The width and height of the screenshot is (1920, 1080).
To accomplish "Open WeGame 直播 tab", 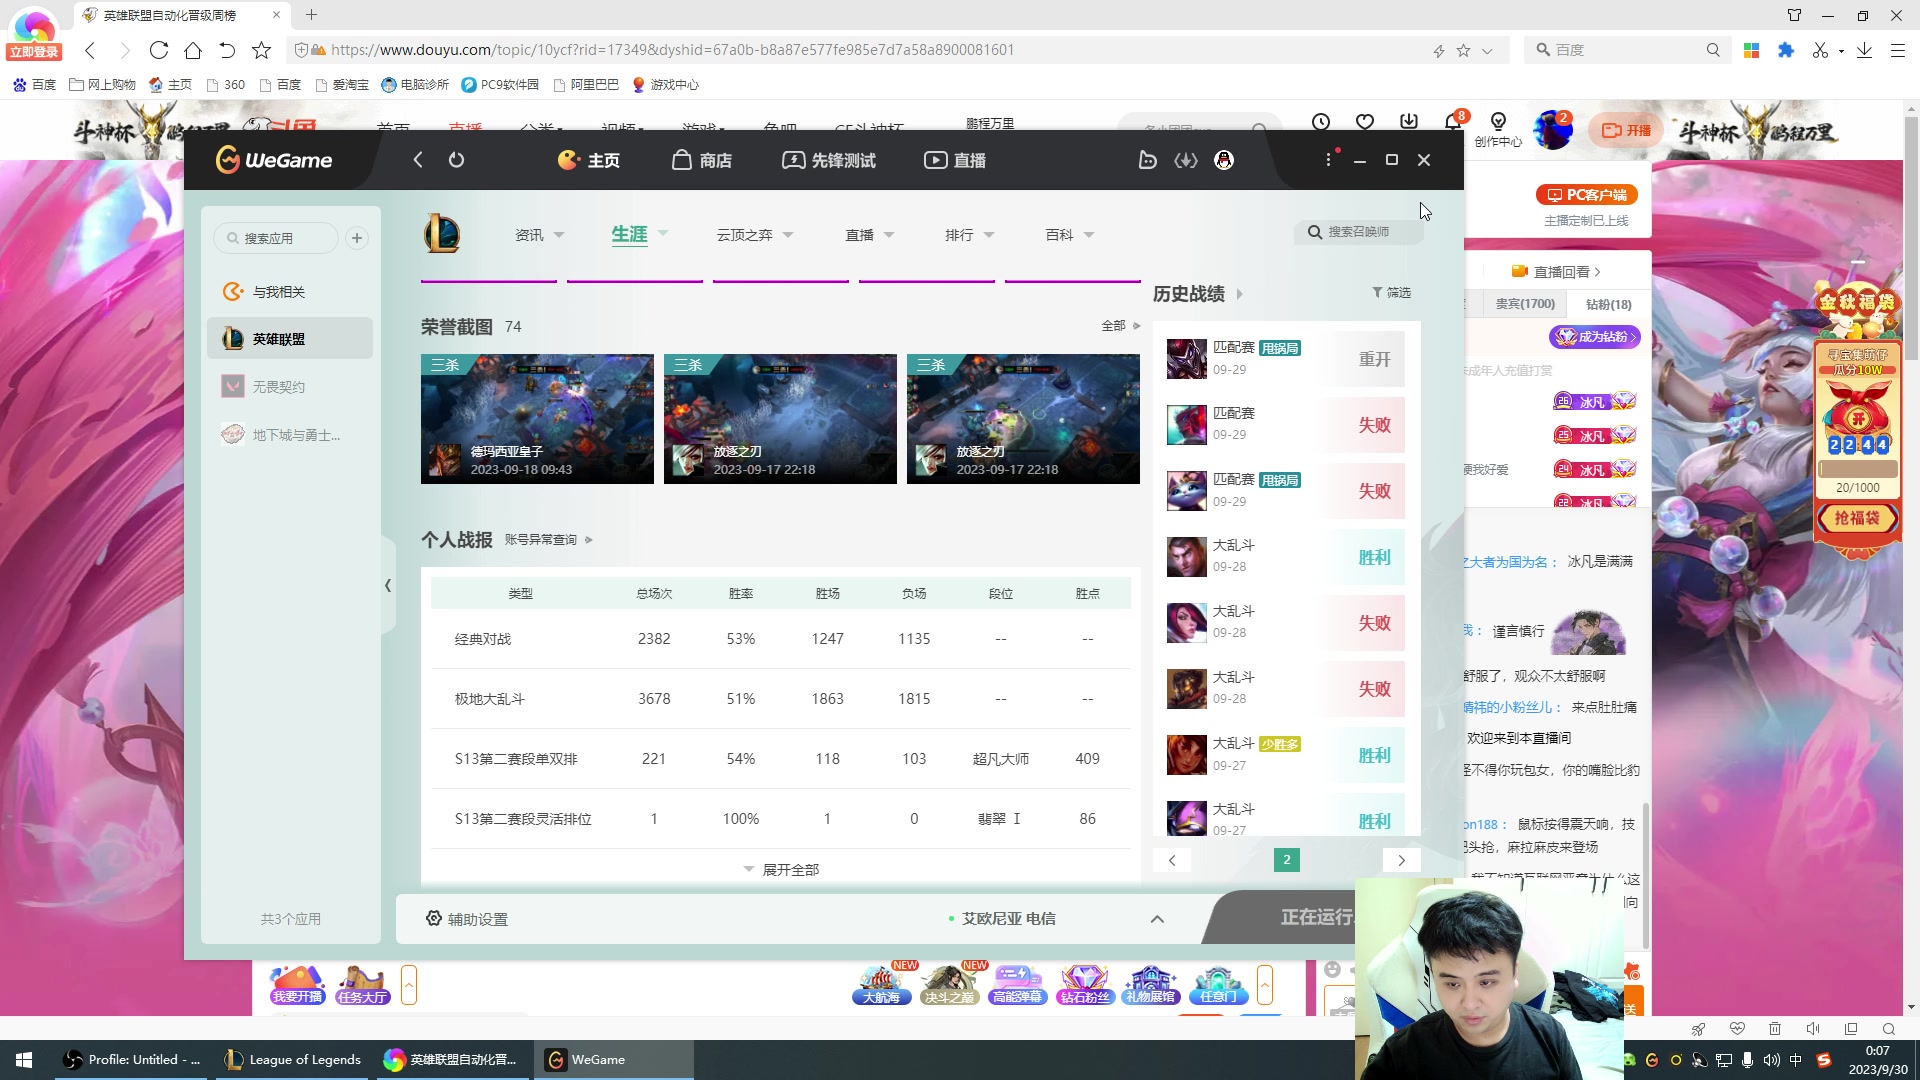I will [x=955, y=160].
